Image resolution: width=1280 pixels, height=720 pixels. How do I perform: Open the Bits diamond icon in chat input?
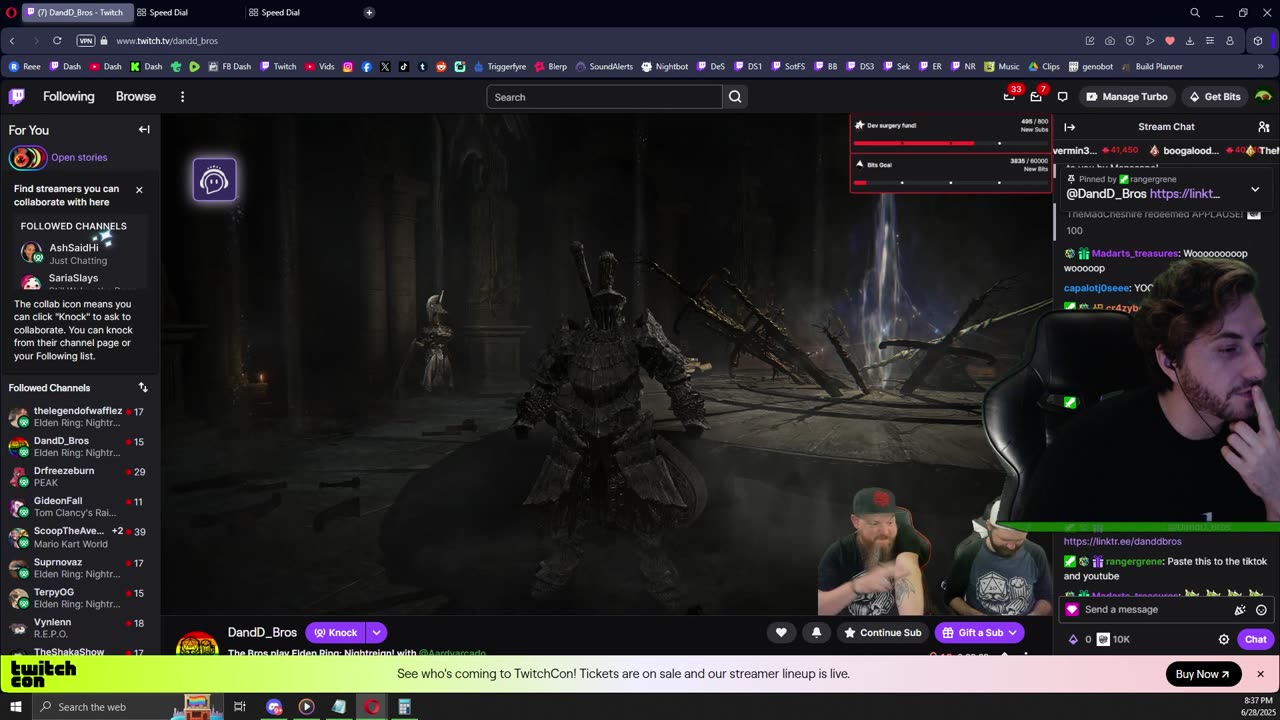(1073, 639)
